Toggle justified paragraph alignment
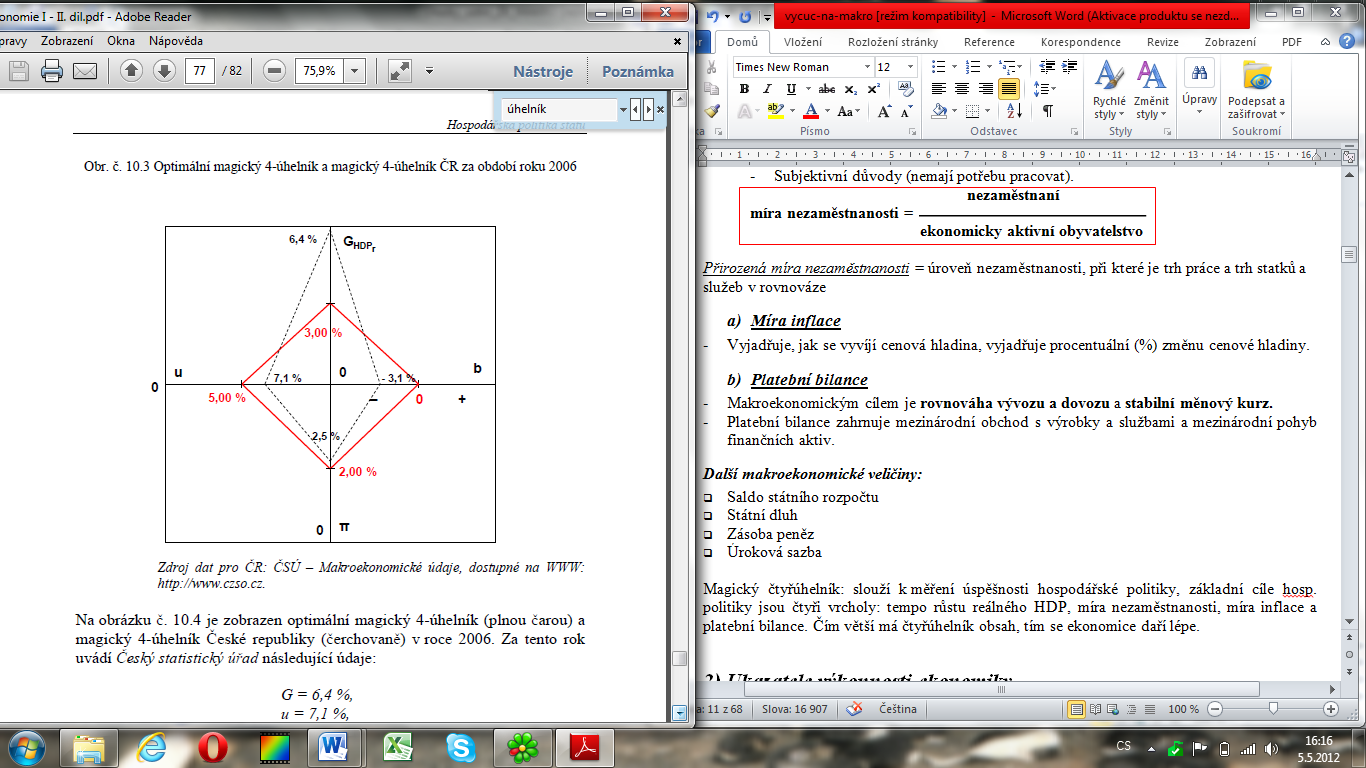Viewport: 1366px width, 768px height. (x=1008, y=89)
